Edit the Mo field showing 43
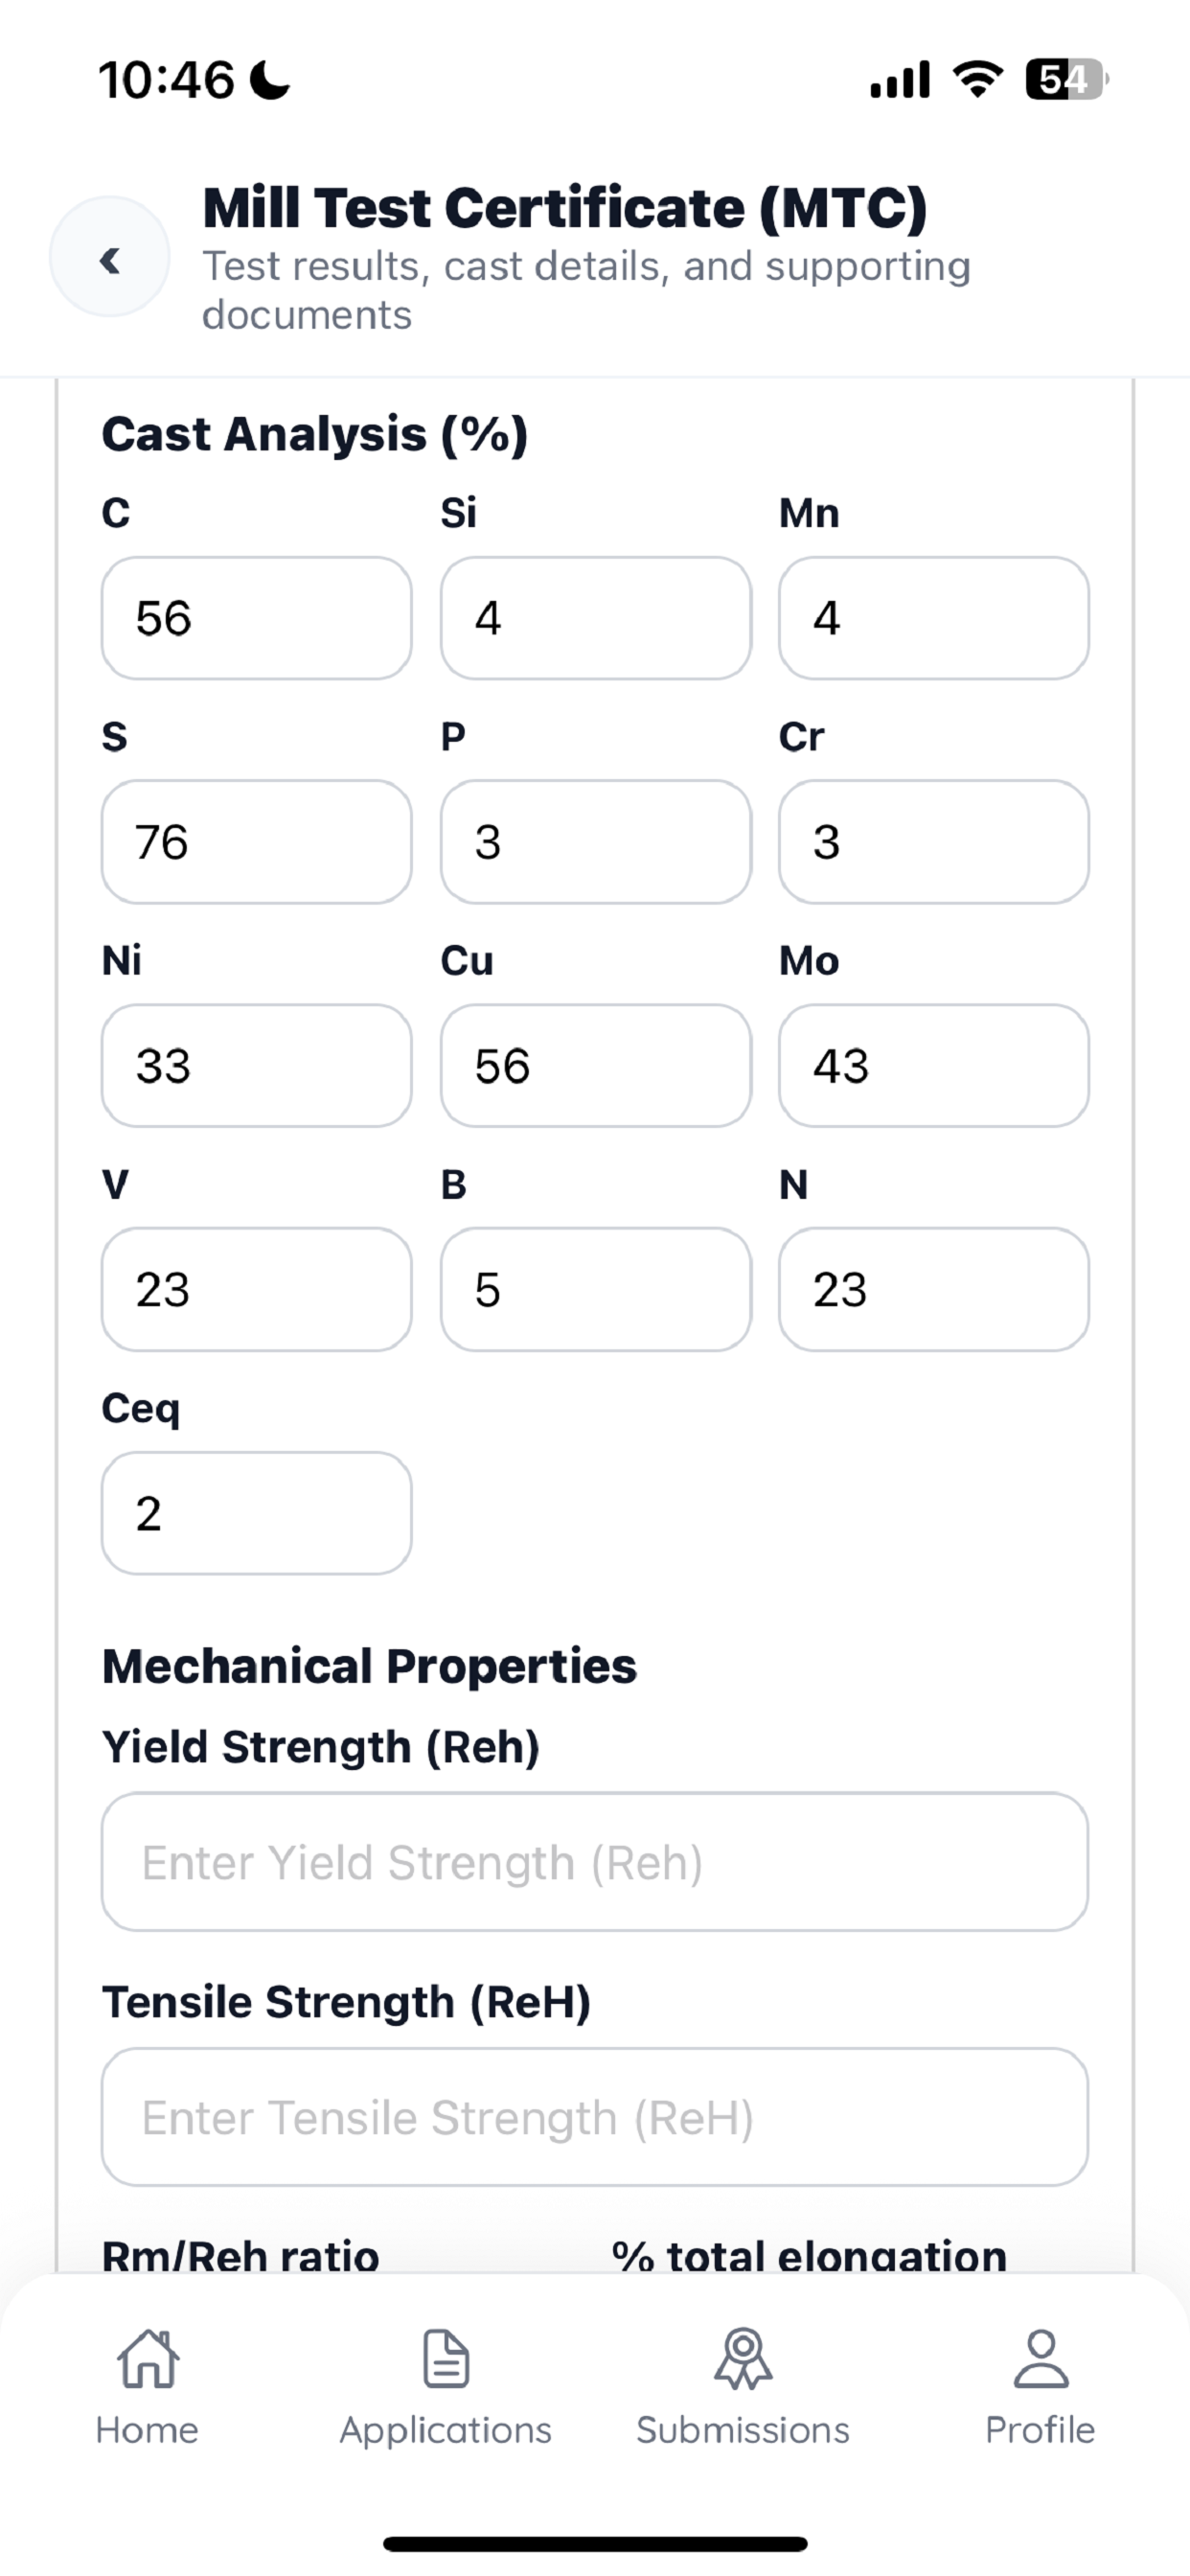1190x2576 pixels. pos(934,1066)
